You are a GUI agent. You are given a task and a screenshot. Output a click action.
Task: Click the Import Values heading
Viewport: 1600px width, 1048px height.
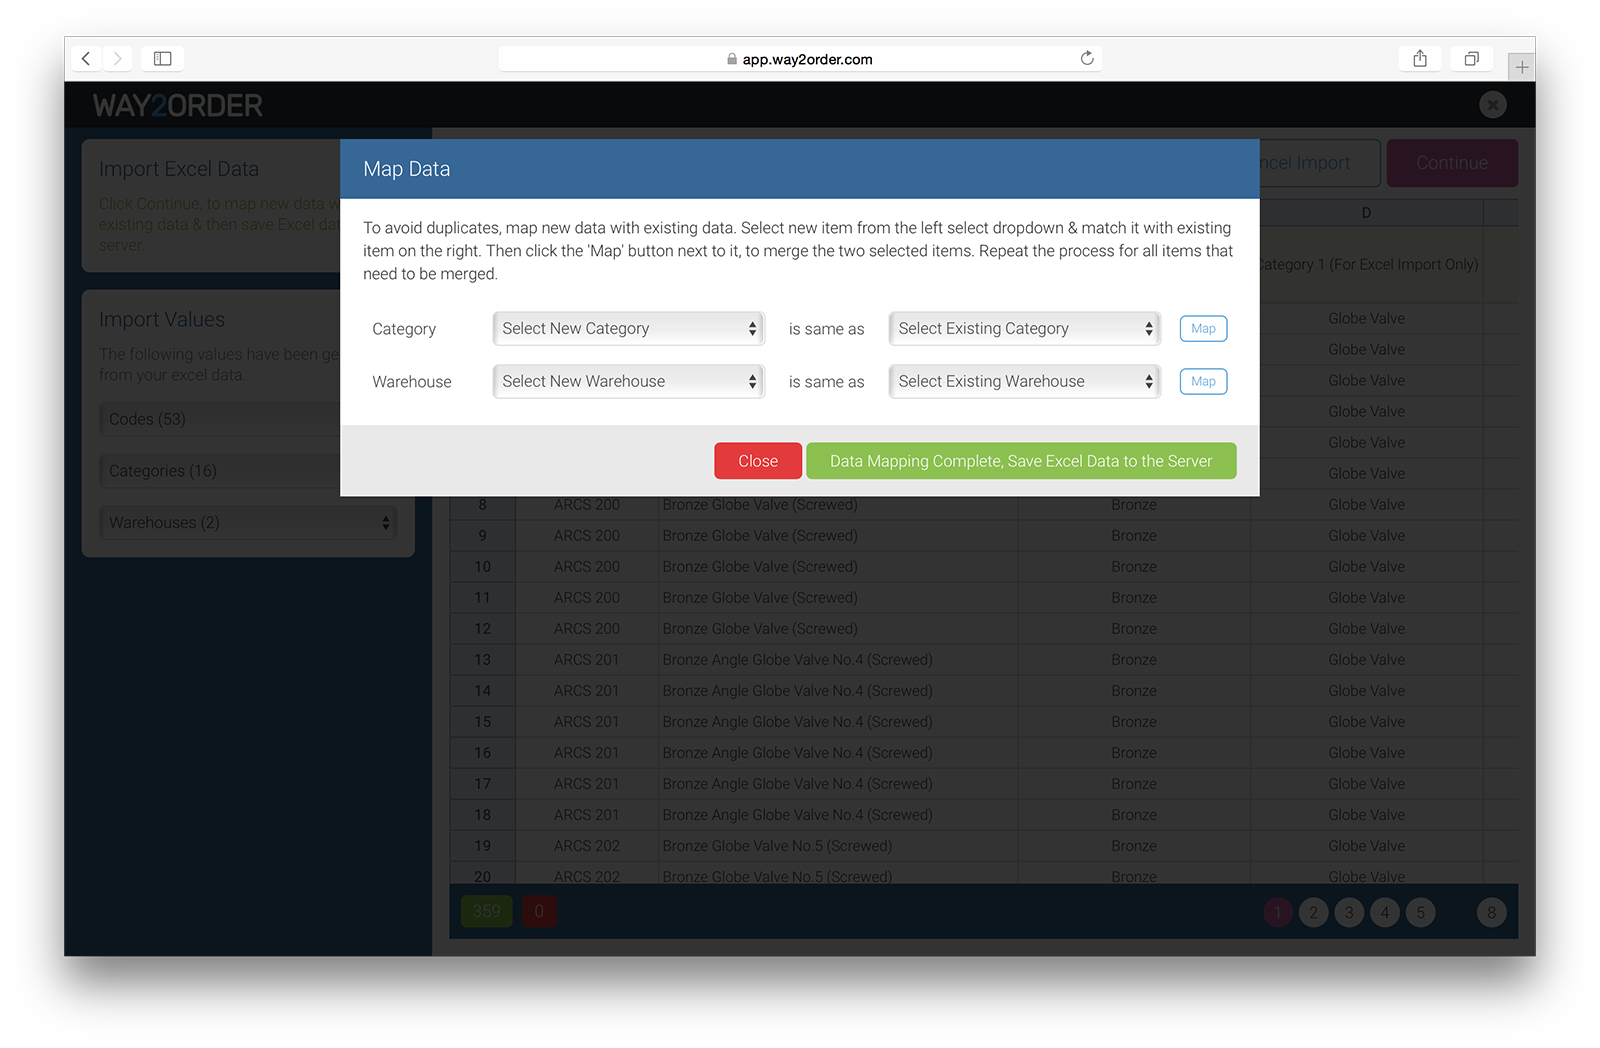coord(162,319)
